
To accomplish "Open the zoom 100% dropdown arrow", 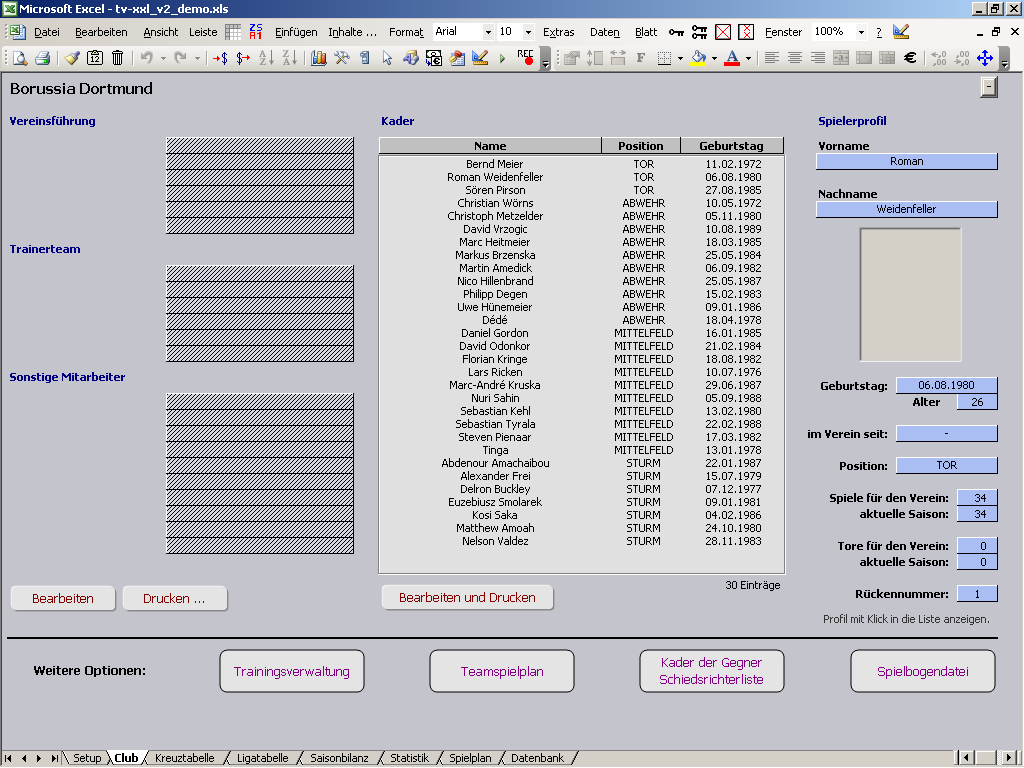I will tap(861, 32).
